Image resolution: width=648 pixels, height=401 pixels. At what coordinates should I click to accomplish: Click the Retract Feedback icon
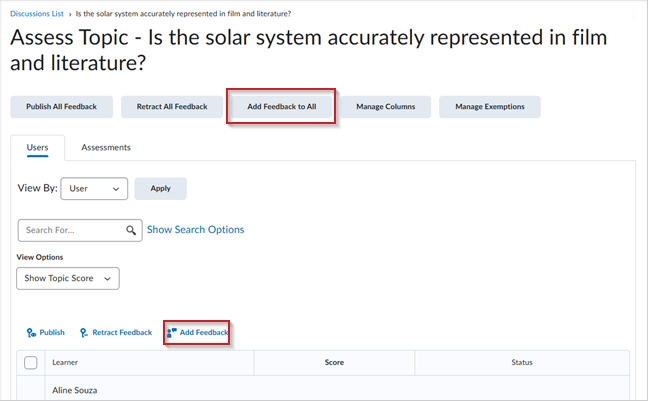click(84, 333)
